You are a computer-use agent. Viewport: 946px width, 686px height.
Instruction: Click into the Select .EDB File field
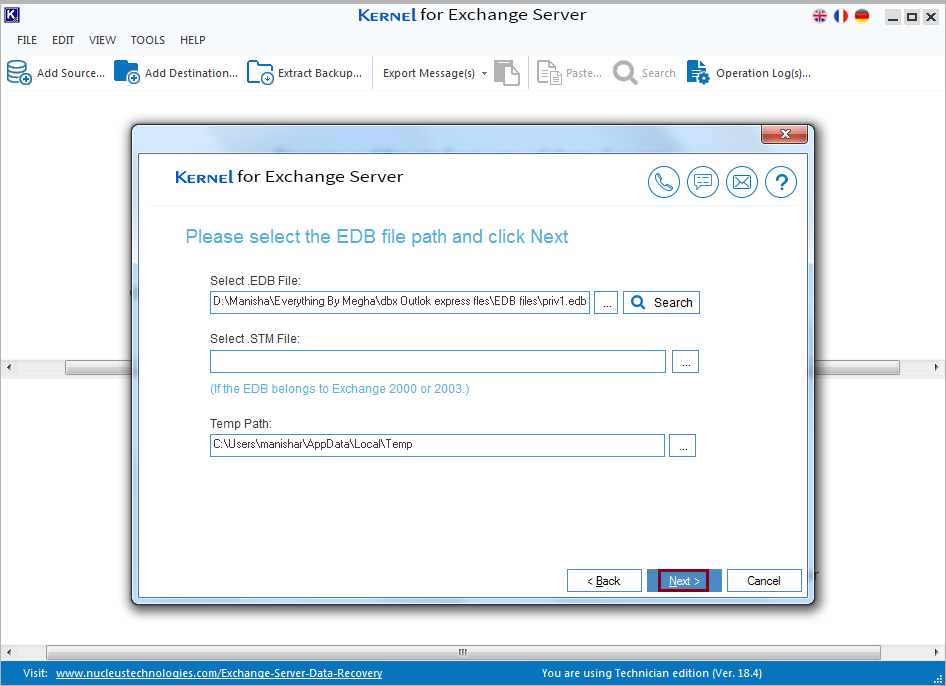(x=400, y=302)
